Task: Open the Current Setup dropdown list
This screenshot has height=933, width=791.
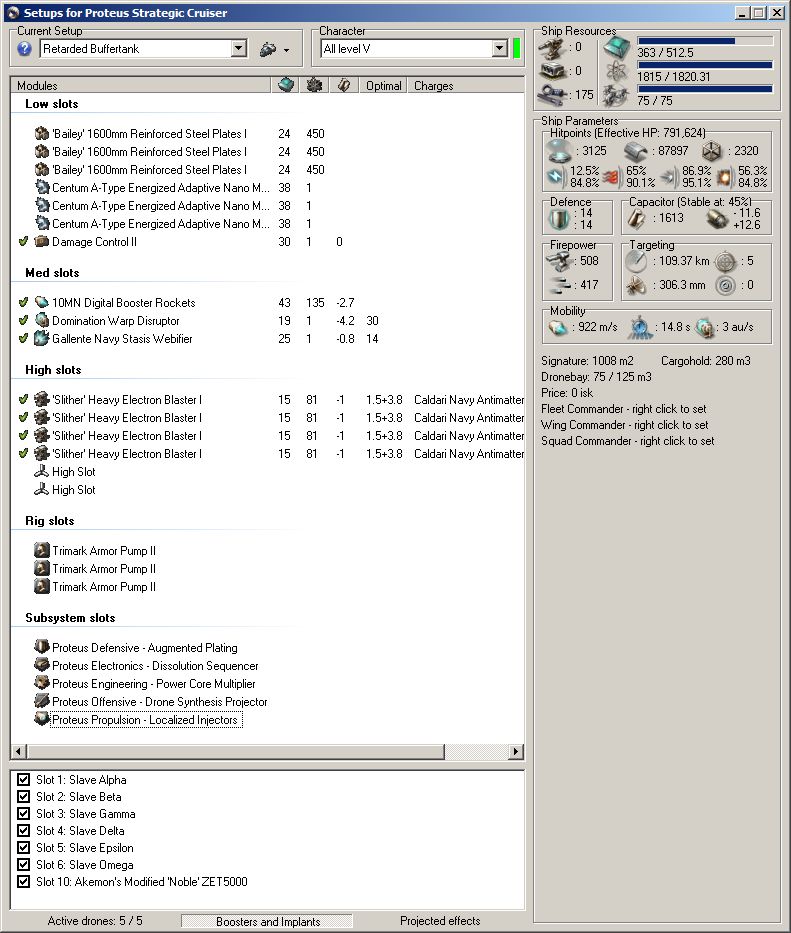Action: (239, 49)
